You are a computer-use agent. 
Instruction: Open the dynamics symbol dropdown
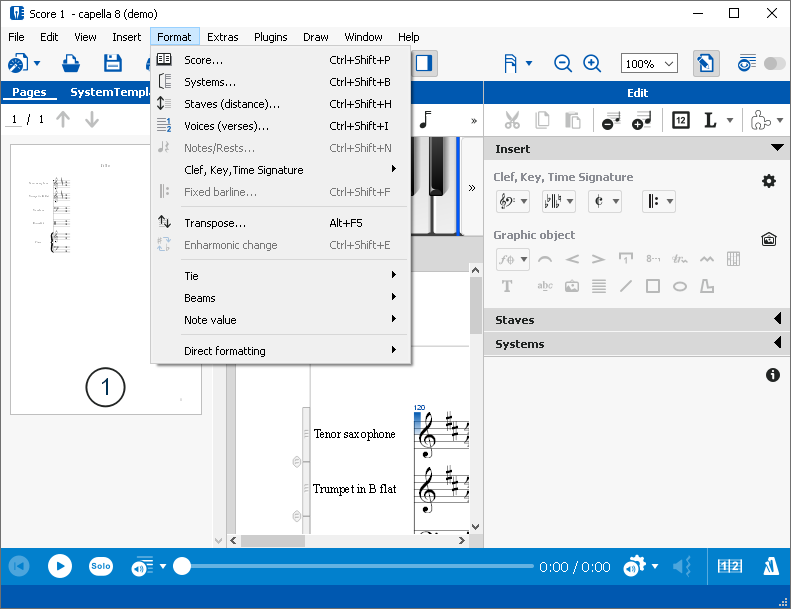coord(513,259)
